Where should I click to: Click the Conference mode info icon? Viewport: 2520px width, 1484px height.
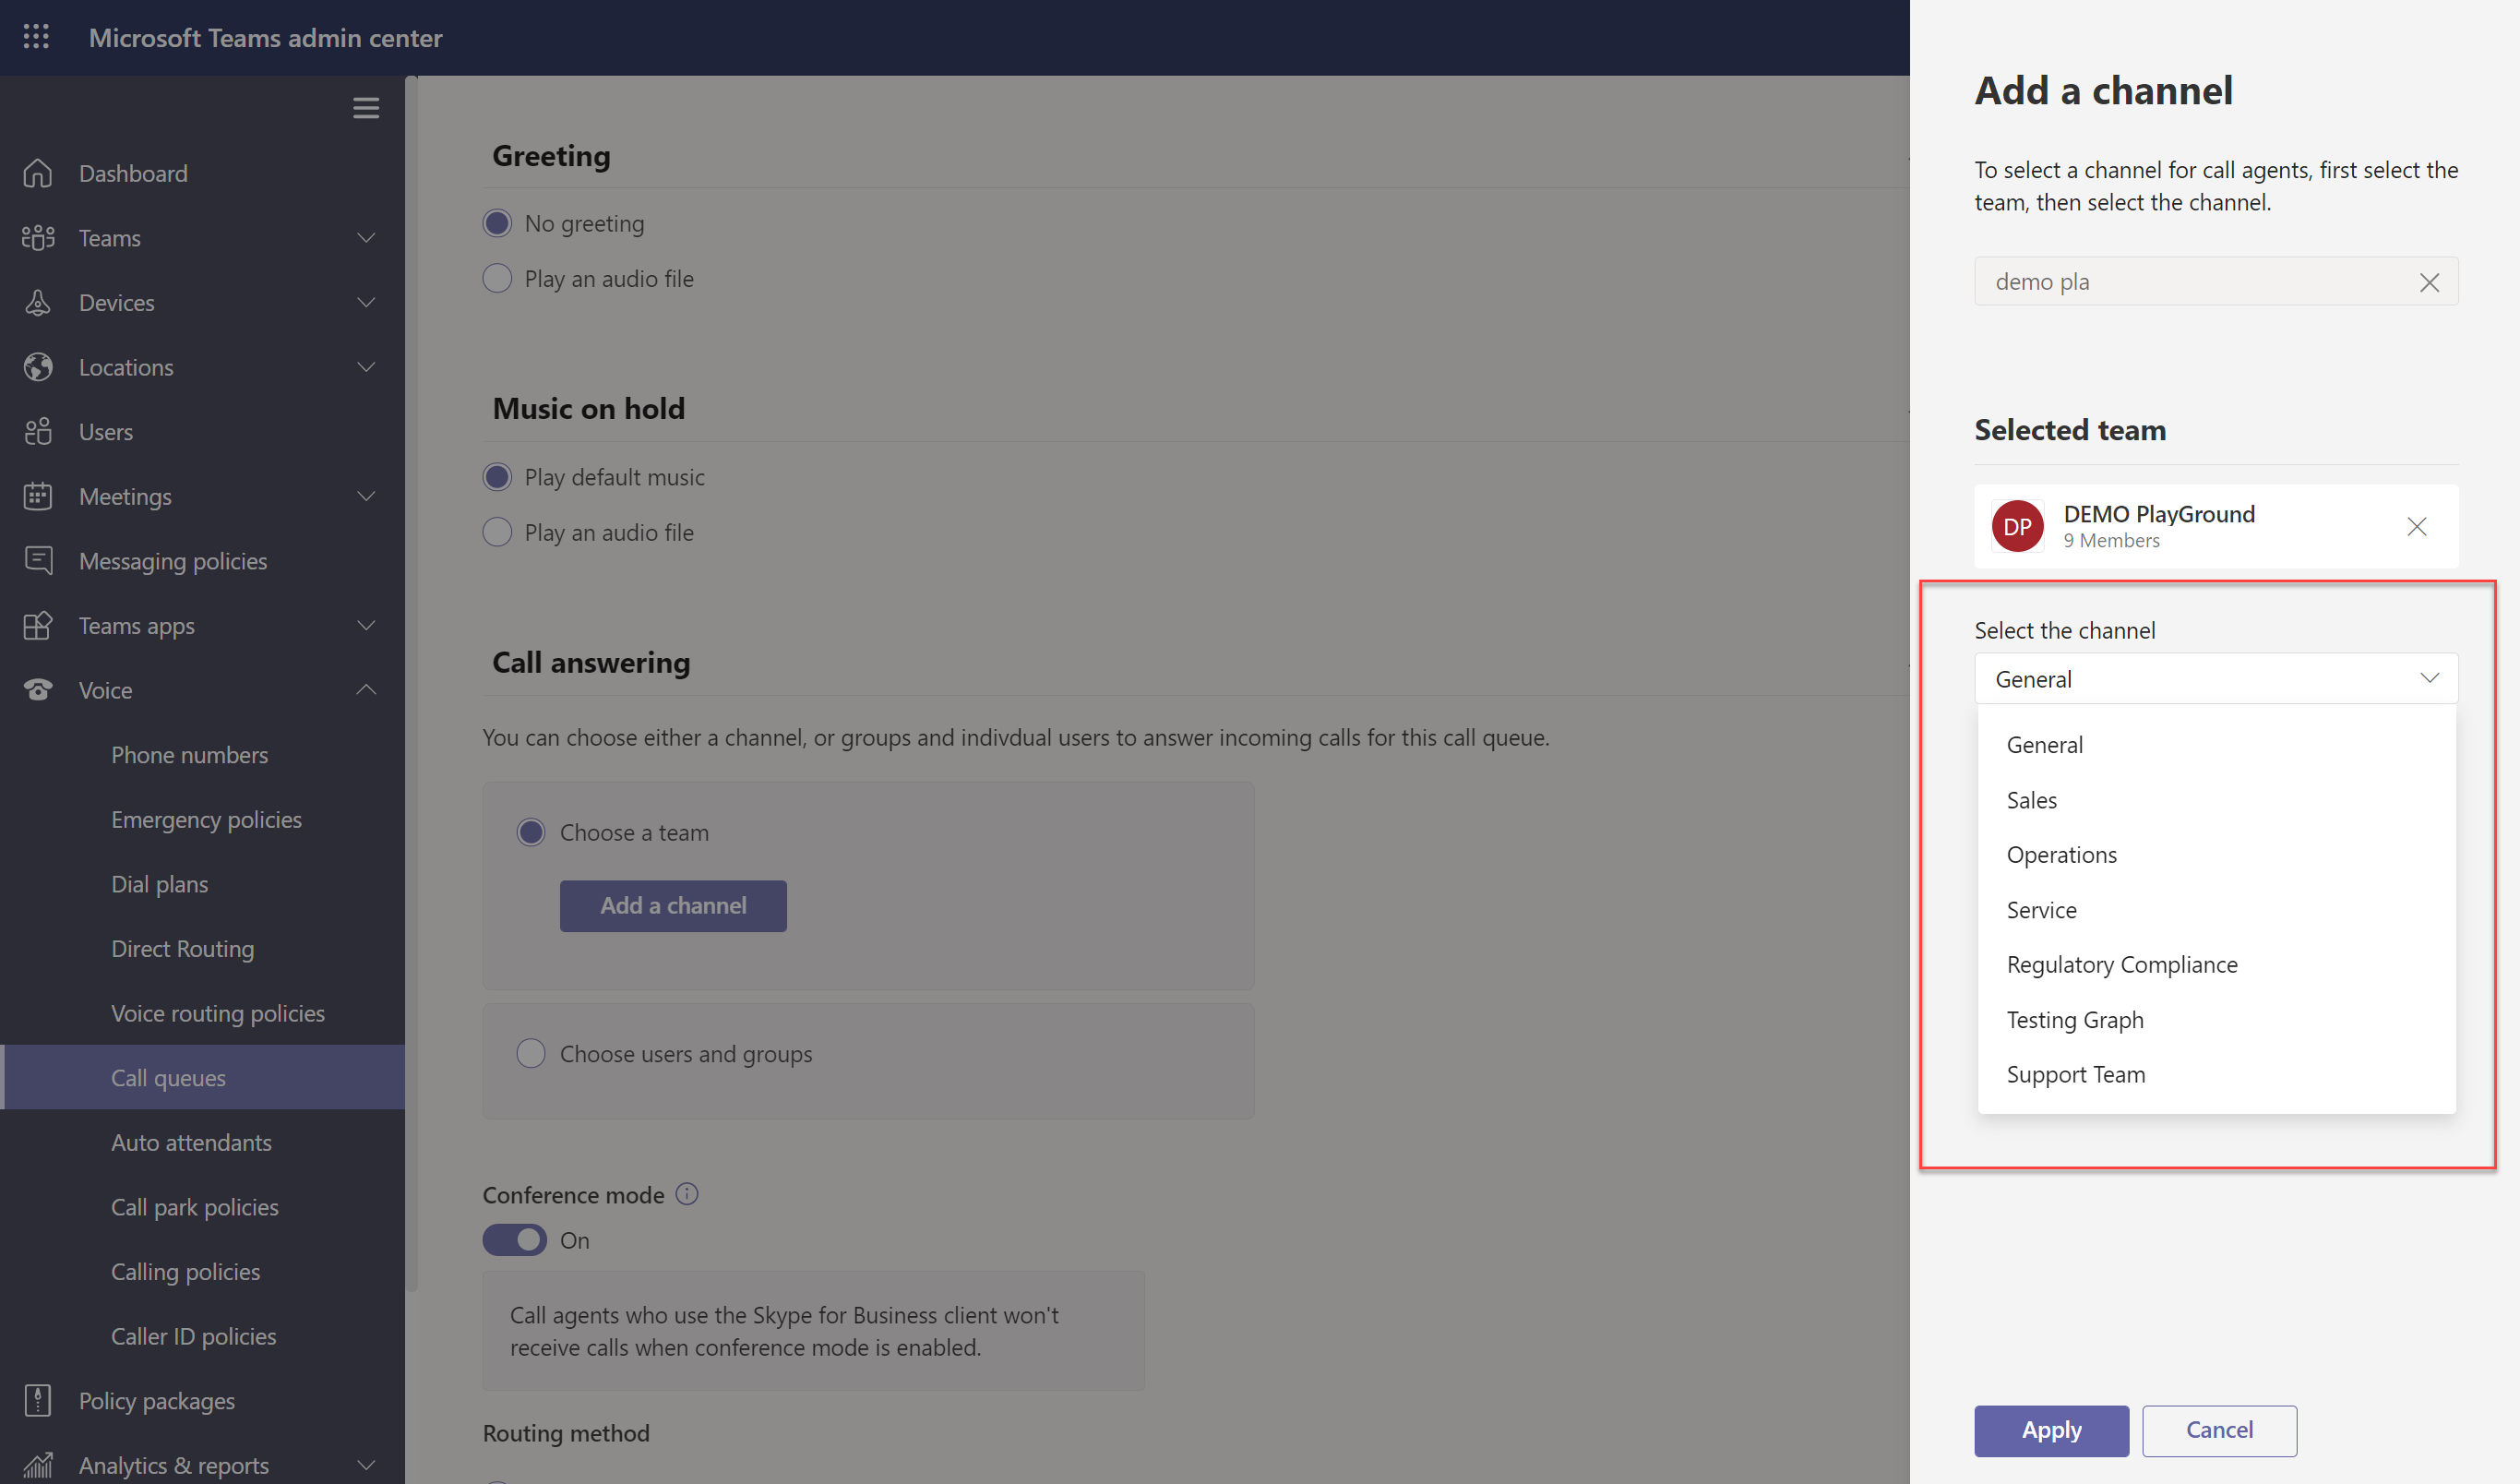(687, 1194)
